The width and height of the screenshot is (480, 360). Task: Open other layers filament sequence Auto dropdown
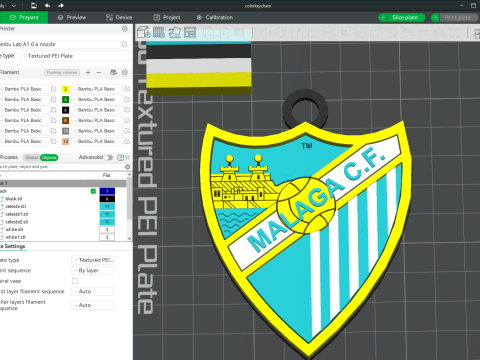(x=93, y=305)
